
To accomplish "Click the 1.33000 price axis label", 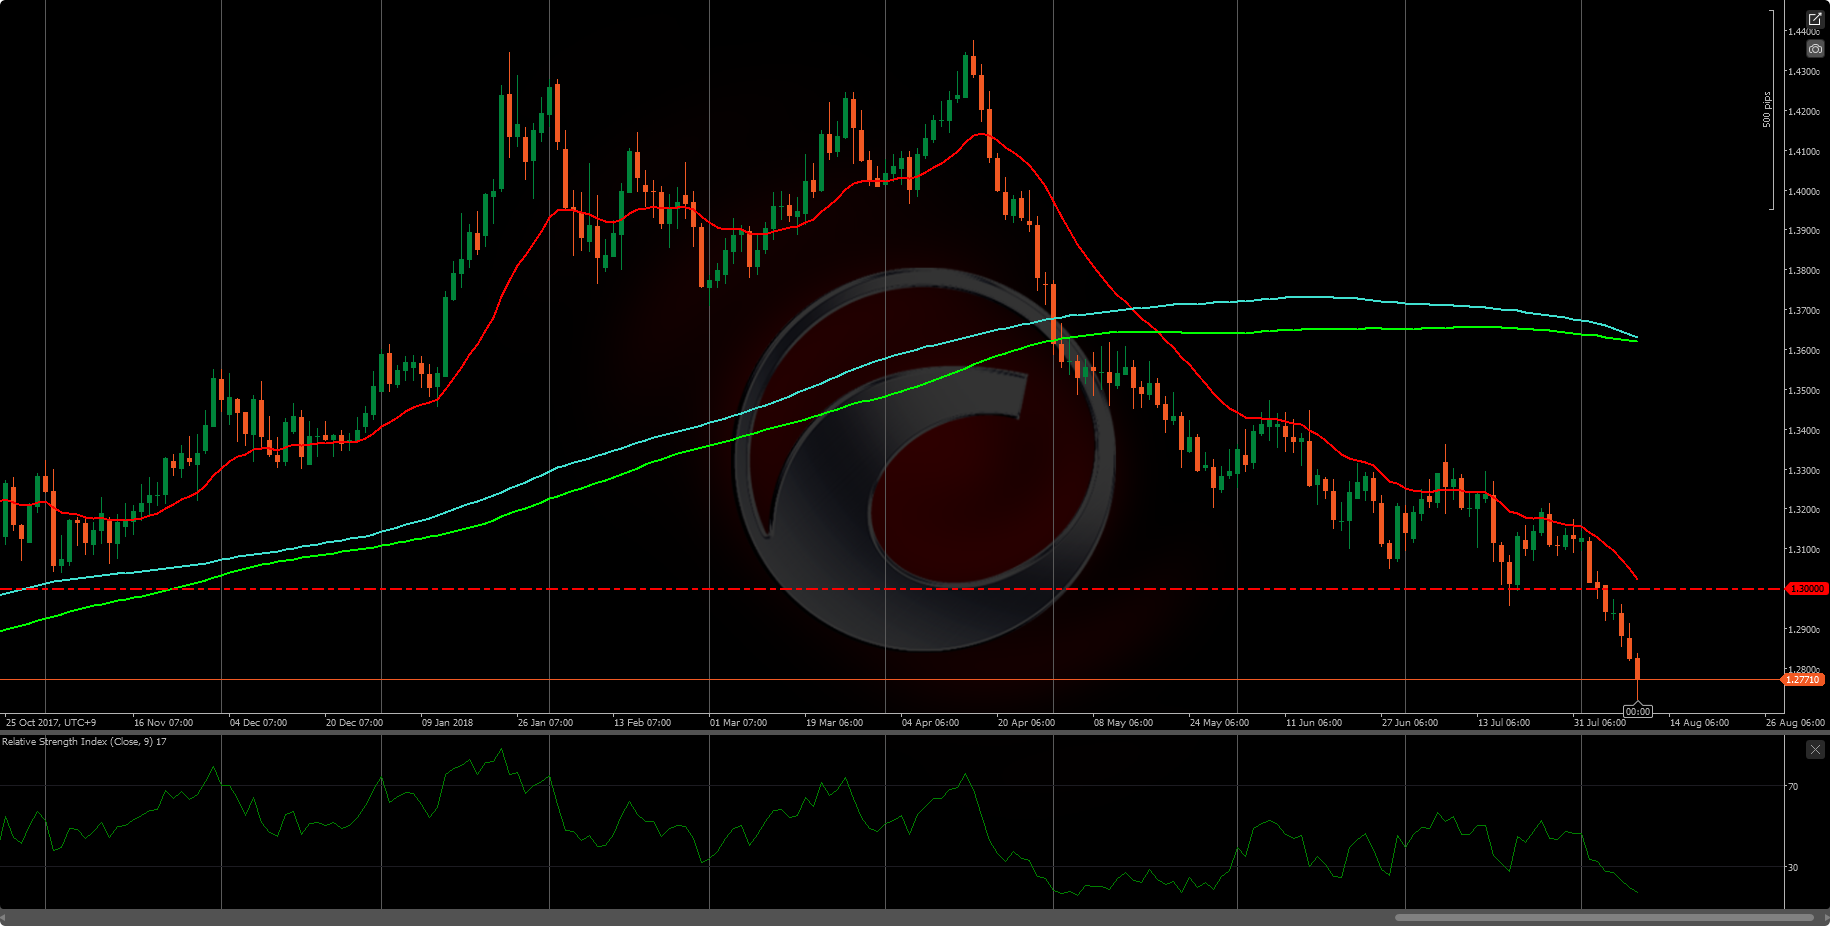I will (1804, 470).
